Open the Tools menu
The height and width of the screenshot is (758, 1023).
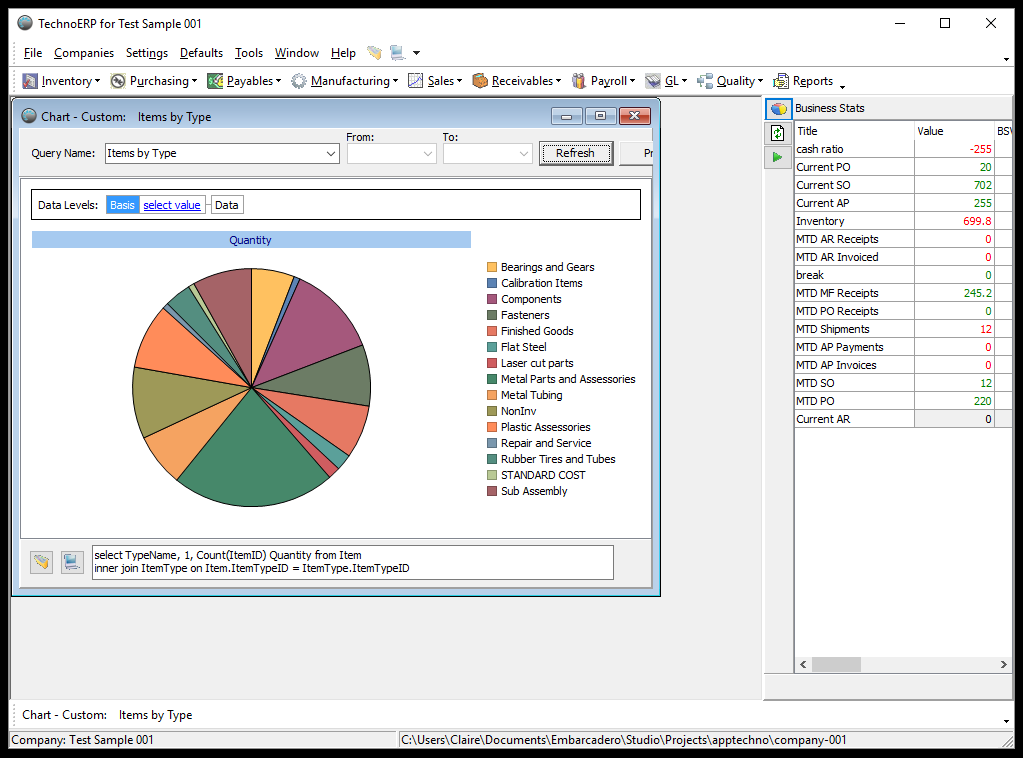(x=249, y=53)
